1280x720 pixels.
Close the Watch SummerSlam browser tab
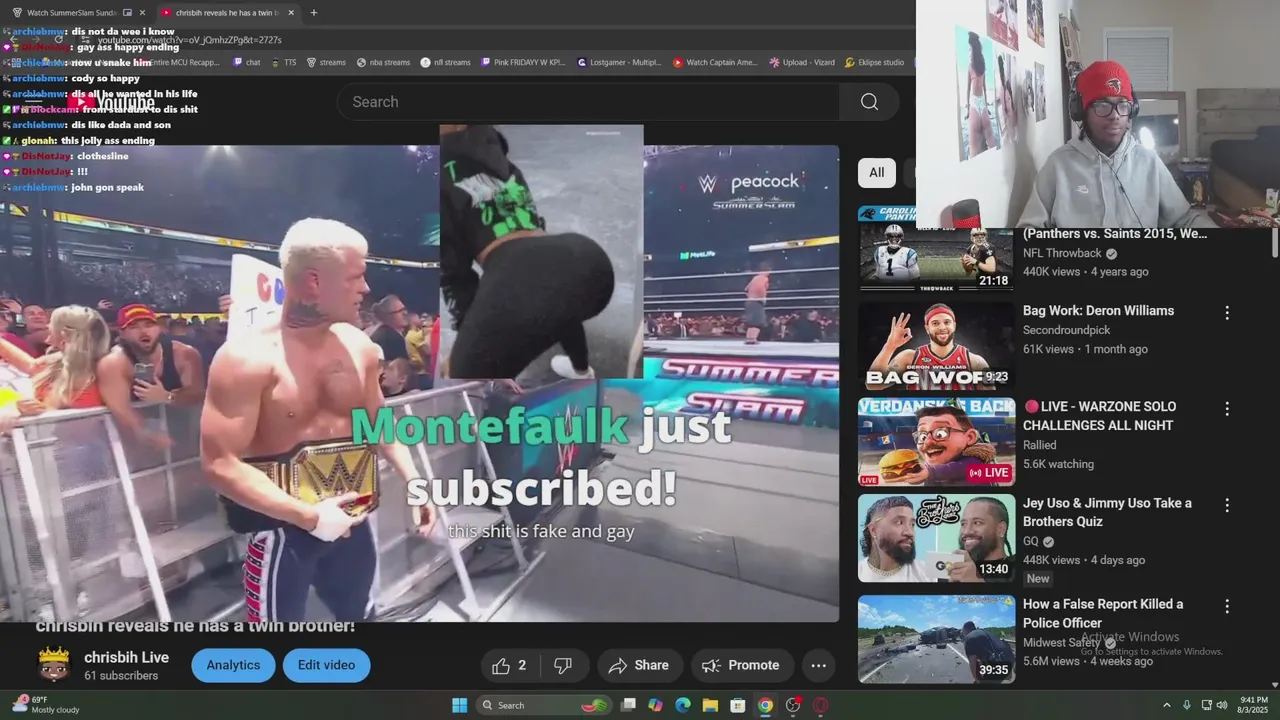142,13
